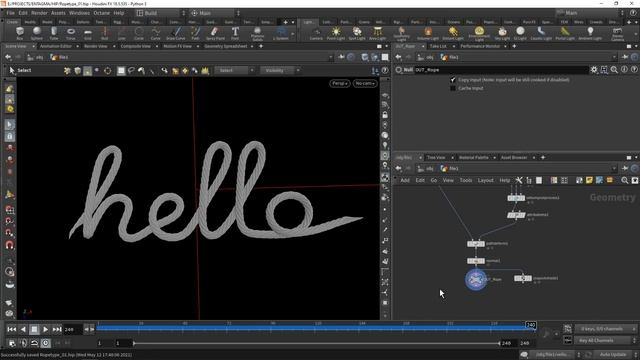Viewport: 640px width, 360px height.
Task: Open the Persp viewport dropdown
Action: pos(340,83)
